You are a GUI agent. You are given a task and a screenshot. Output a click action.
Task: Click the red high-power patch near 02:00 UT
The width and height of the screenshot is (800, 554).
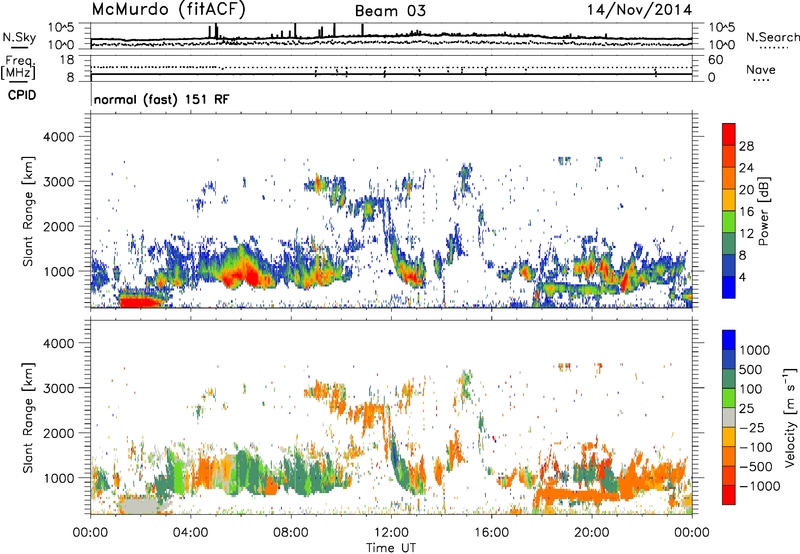[138, 301]
